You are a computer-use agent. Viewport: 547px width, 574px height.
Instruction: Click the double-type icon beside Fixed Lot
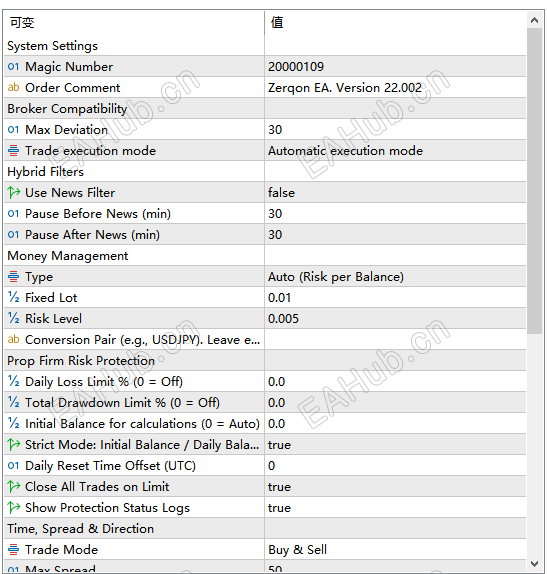tap(14, 297)
